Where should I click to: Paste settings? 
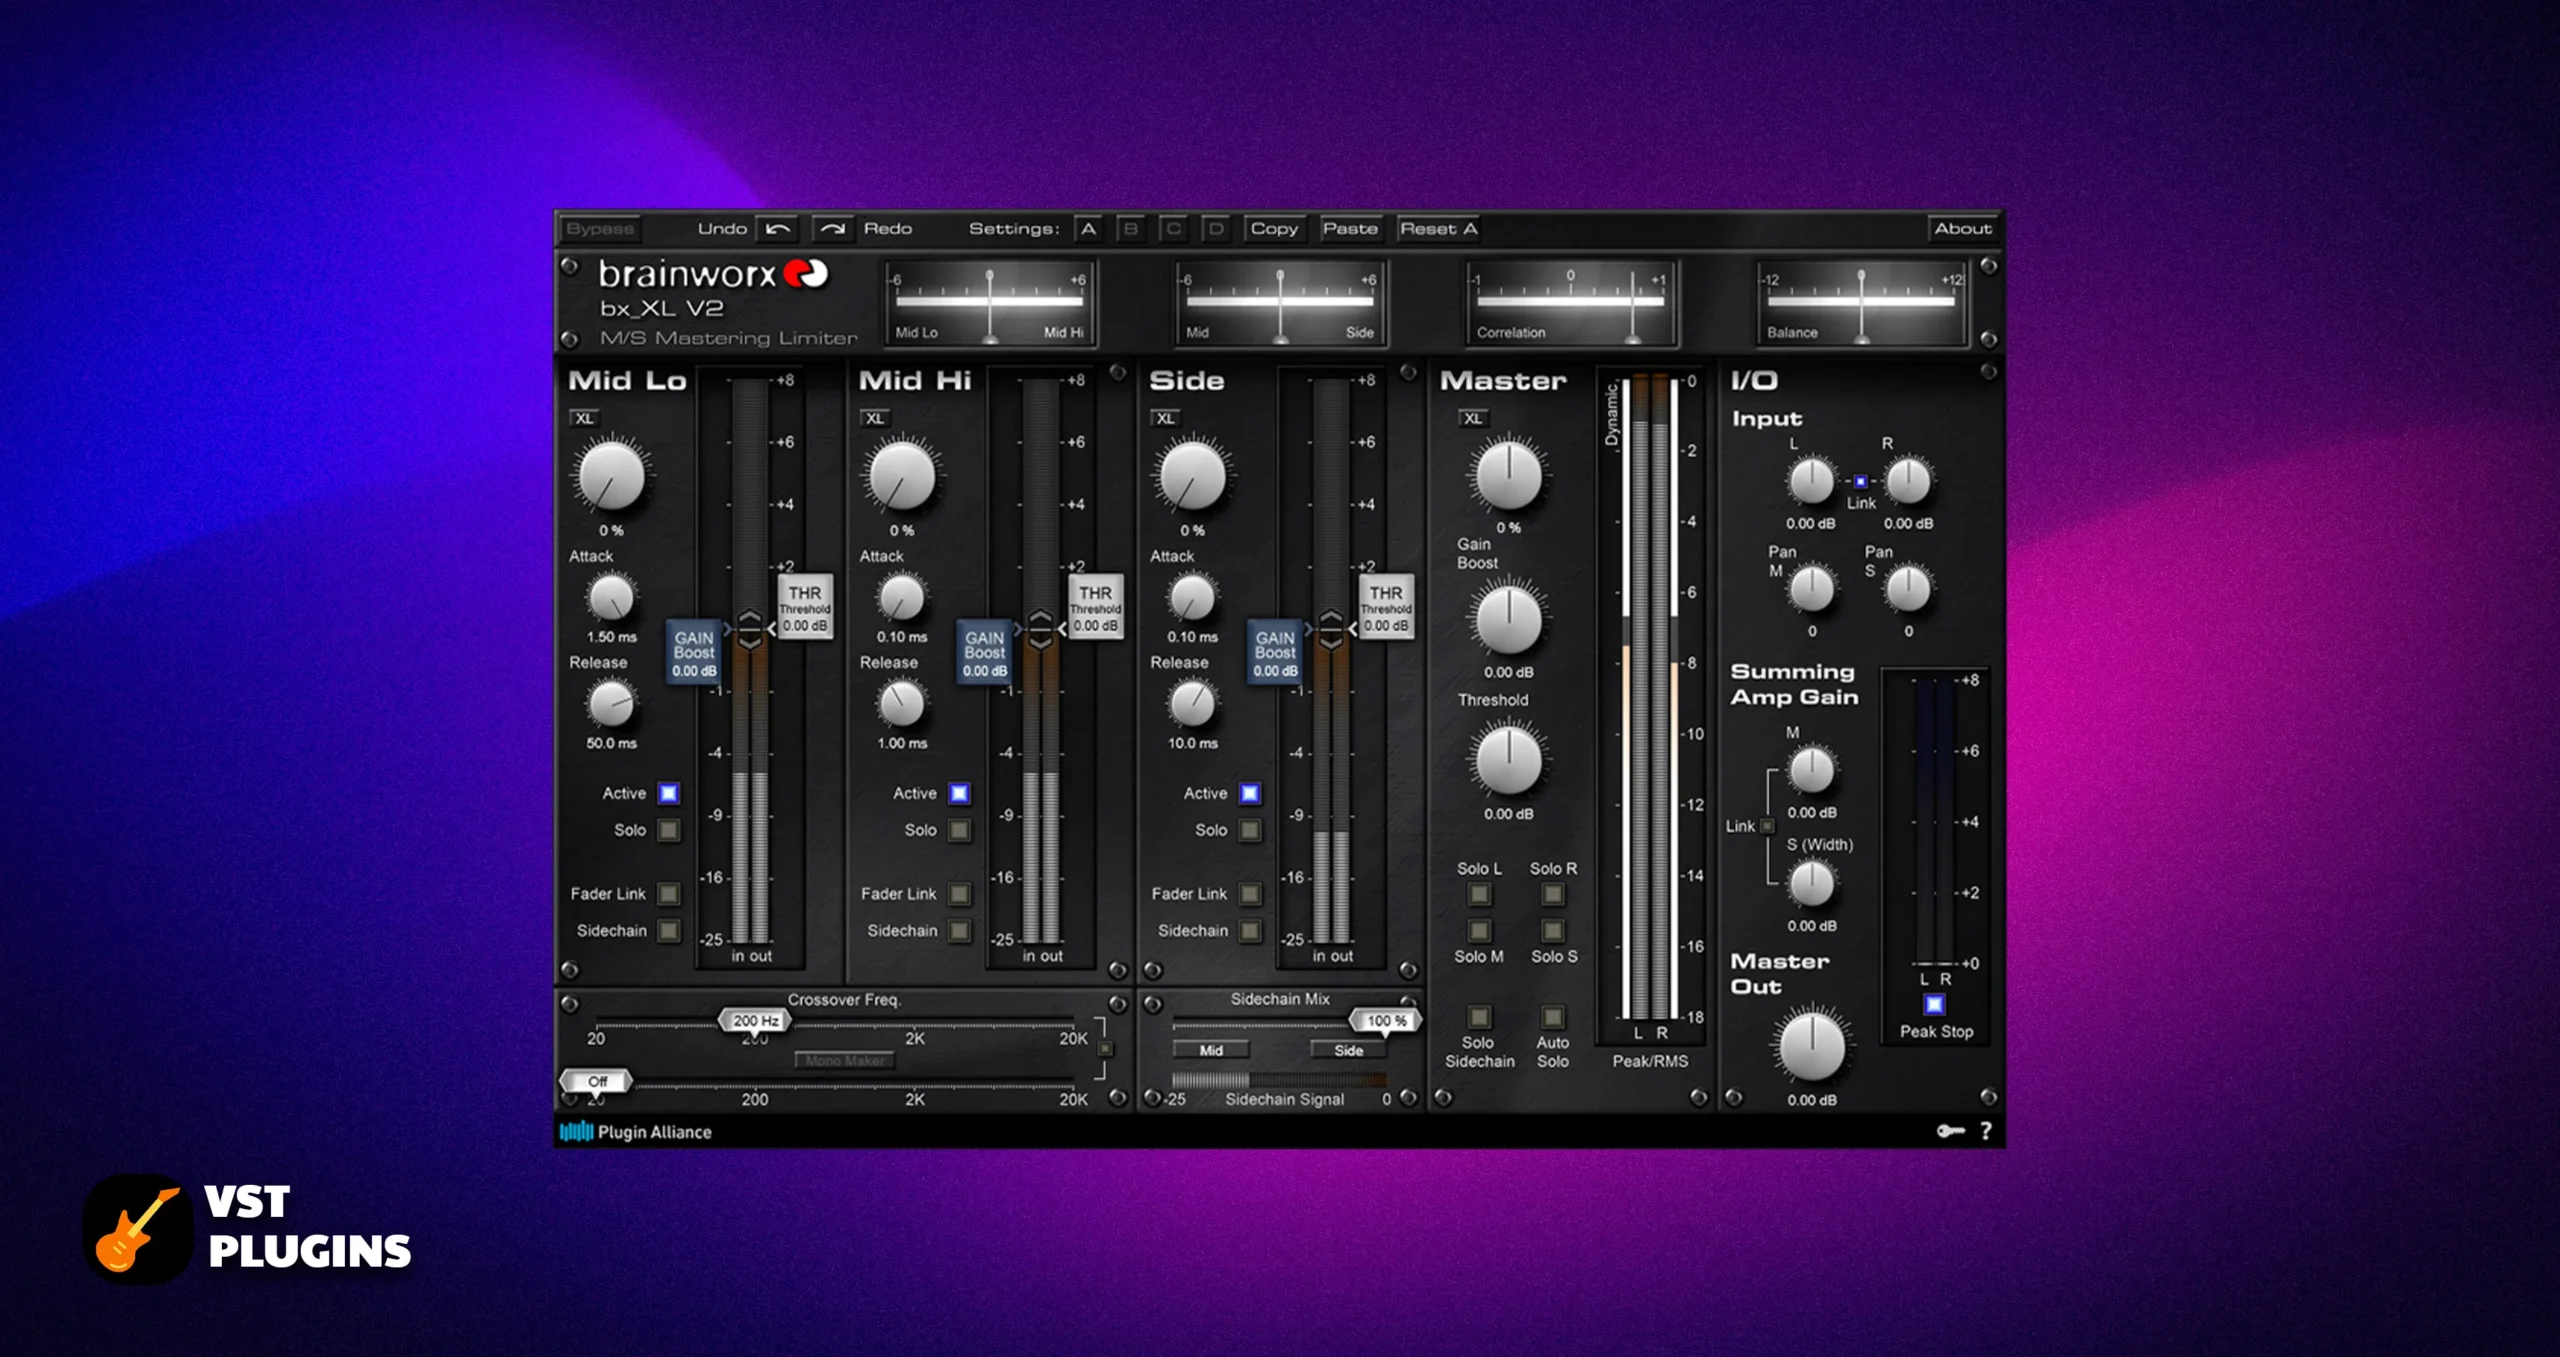[x=1350, y=229]
